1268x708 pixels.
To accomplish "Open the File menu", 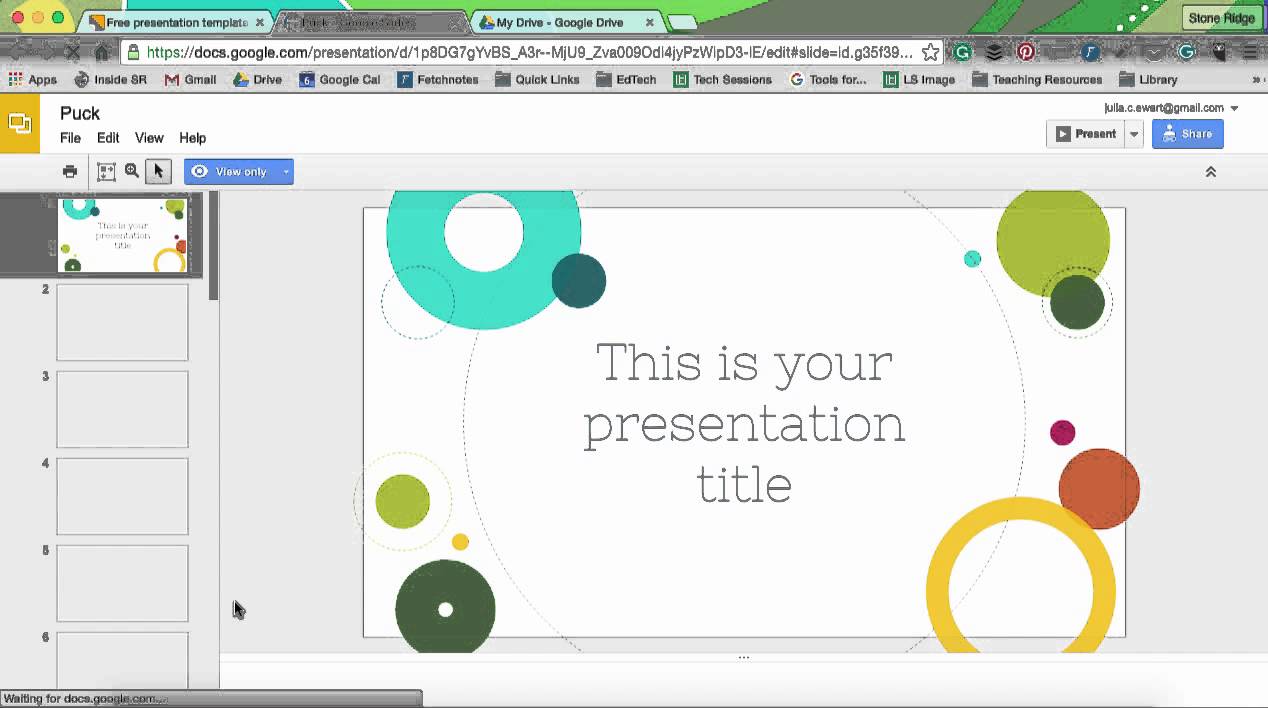I will (x=70, y=138).
